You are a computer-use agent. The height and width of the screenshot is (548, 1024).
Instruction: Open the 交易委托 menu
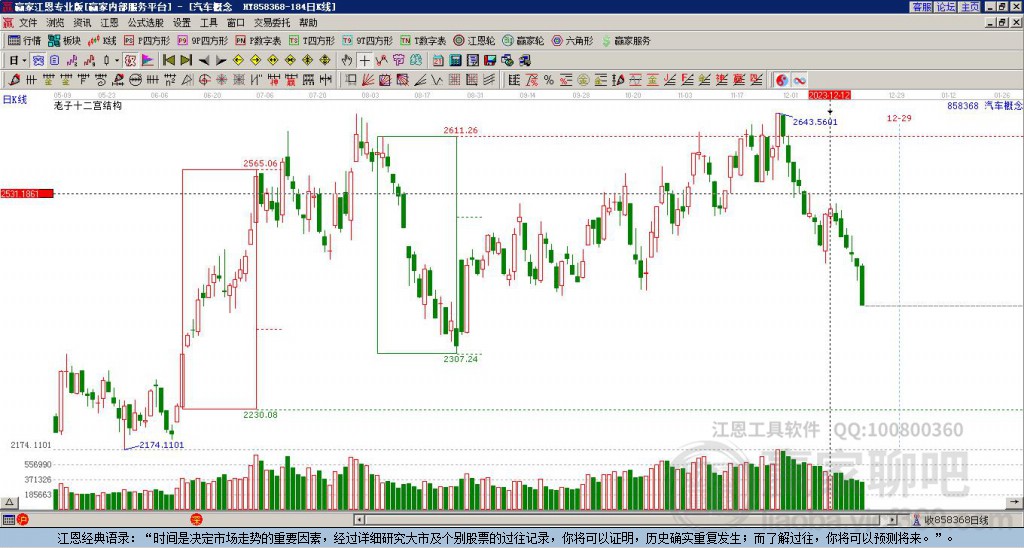click(272, 23)
